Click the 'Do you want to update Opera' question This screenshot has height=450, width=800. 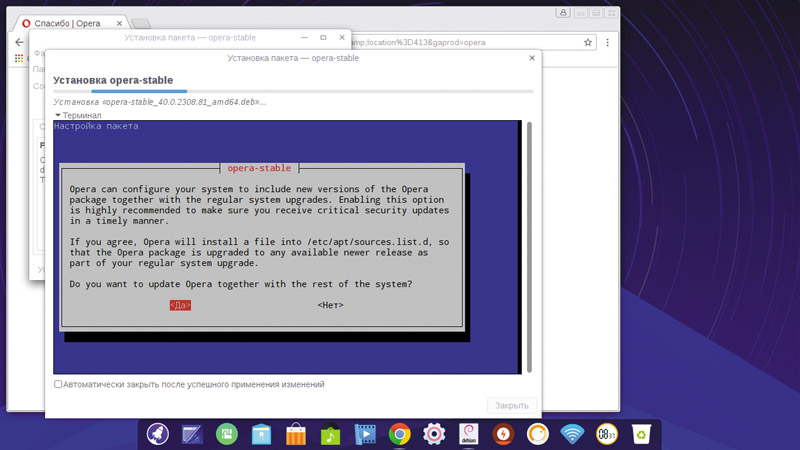pyautogui.click(x=241, y=284)
